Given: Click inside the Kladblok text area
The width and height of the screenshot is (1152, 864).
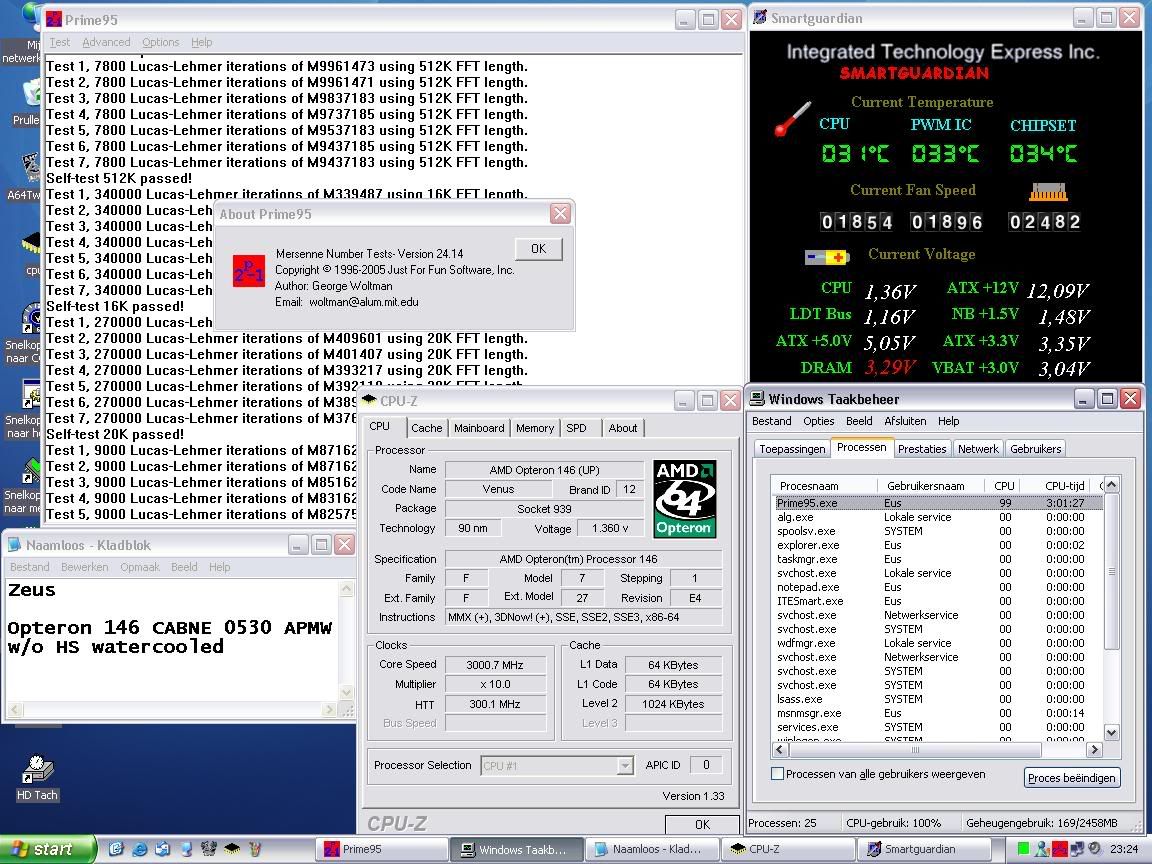Looking at the screenshot, I should click(172, 641).
